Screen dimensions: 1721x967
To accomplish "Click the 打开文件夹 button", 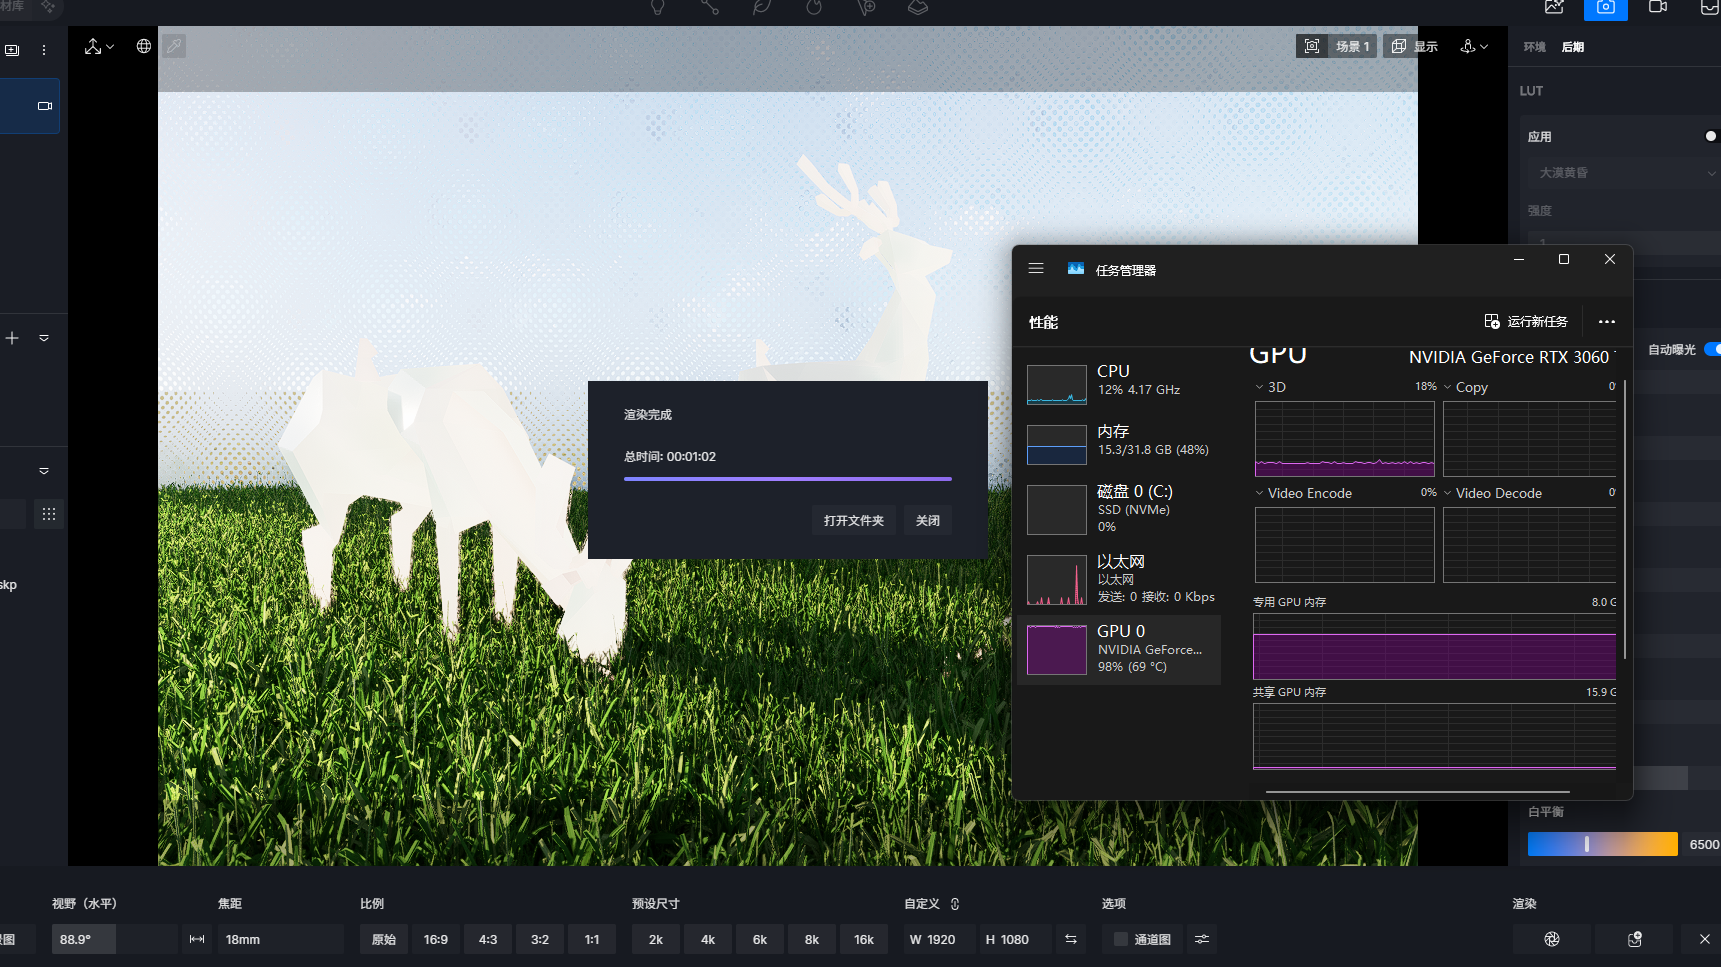I will point(853,520).
